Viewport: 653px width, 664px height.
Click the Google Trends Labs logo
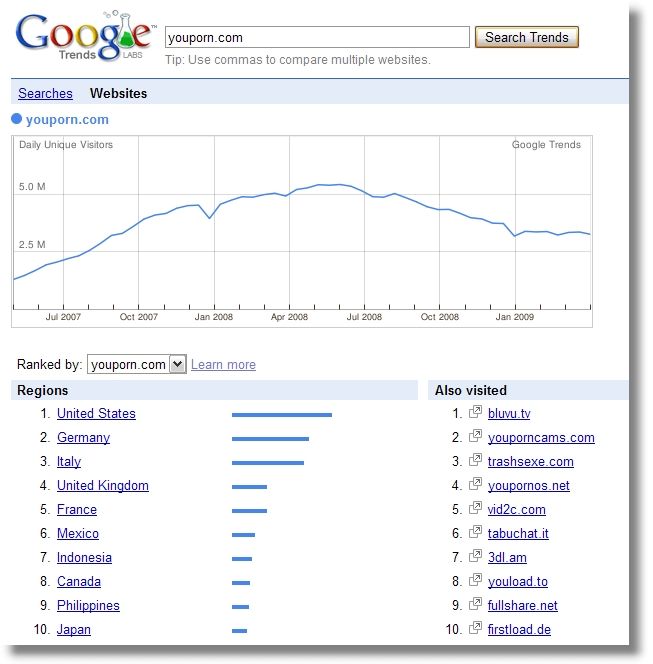click(85, 37)
